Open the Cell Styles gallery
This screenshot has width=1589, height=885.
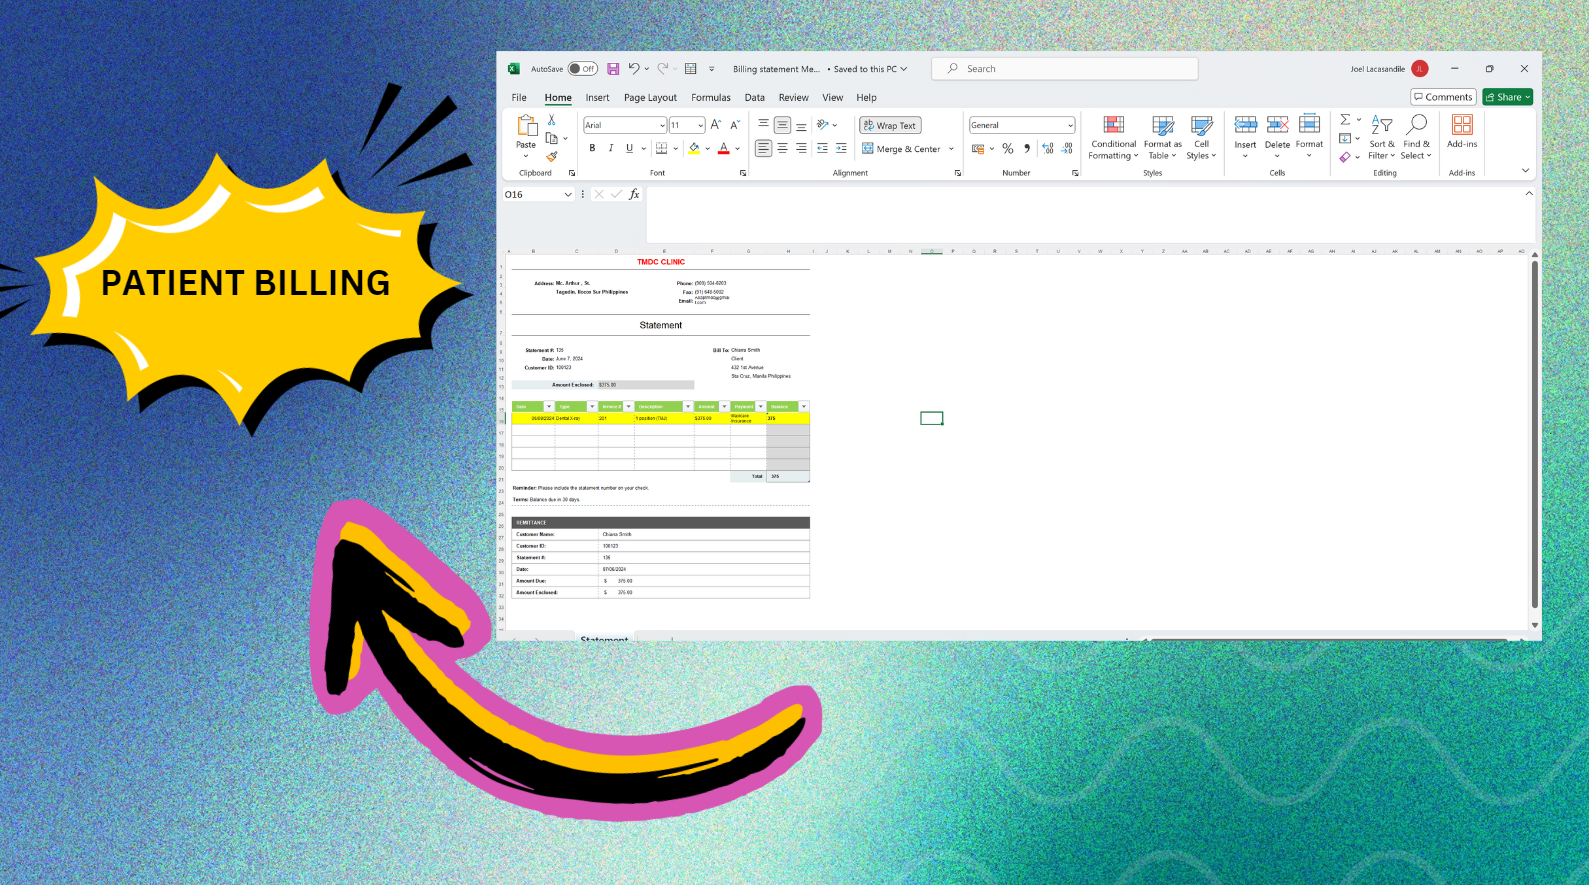(1201, 137)
